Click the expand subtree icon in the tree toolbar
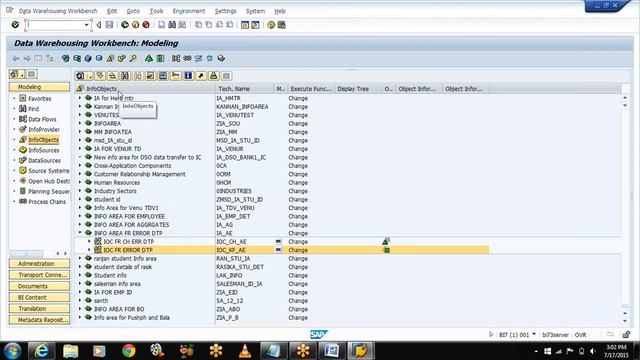Viewport: 640px width, 360px height. coord(100,76)
